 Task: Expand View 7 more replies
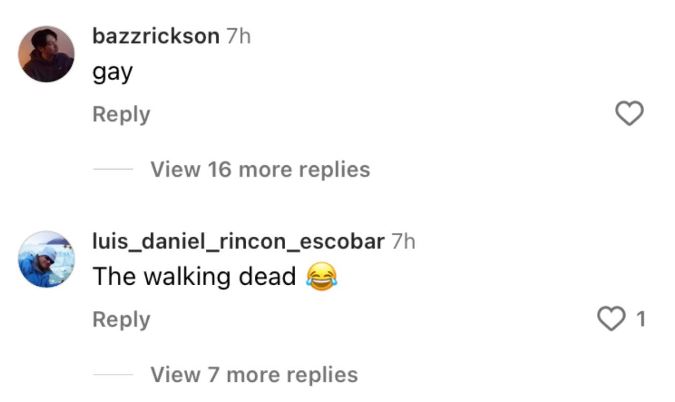coord(254,374)
